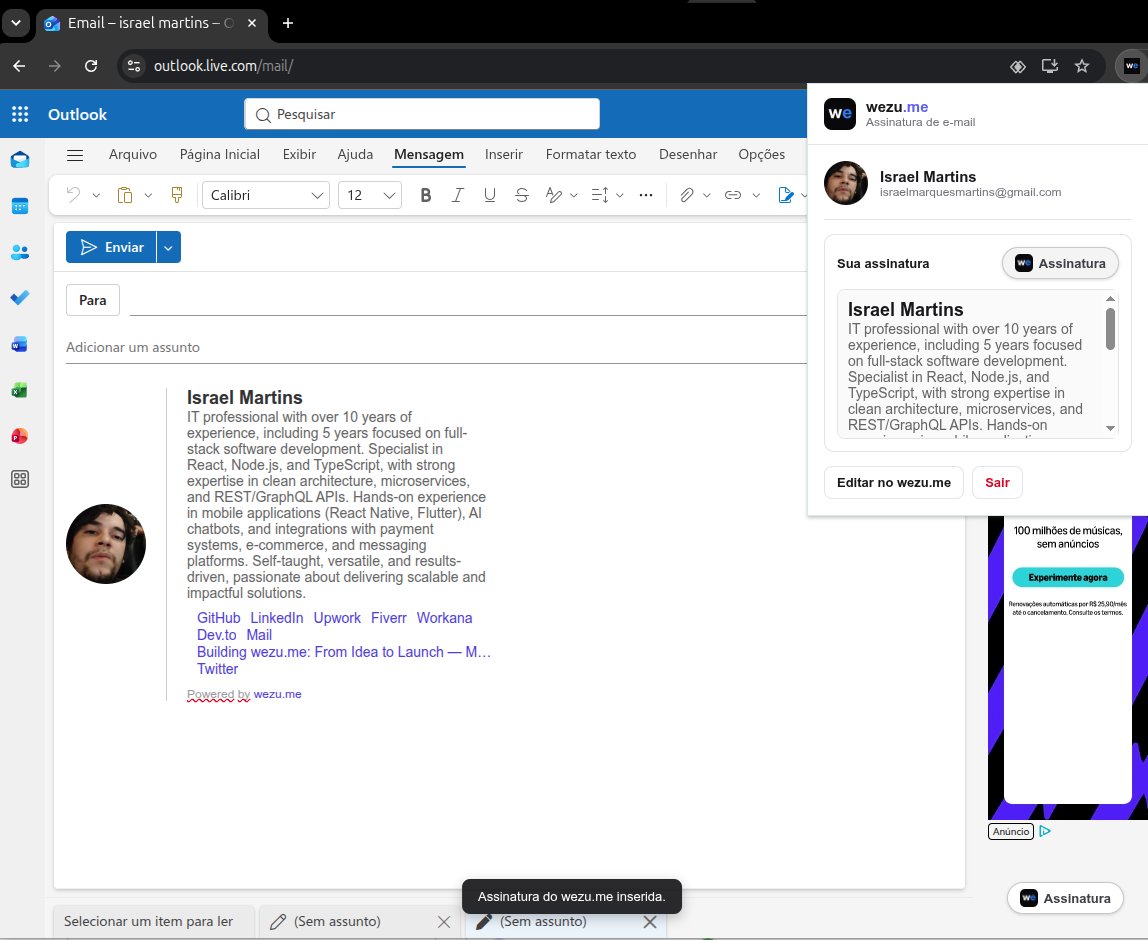Screen dimensions: 1148x940
Task: Click scroll down arrow in signature preview
Action: pos(1110,428)
